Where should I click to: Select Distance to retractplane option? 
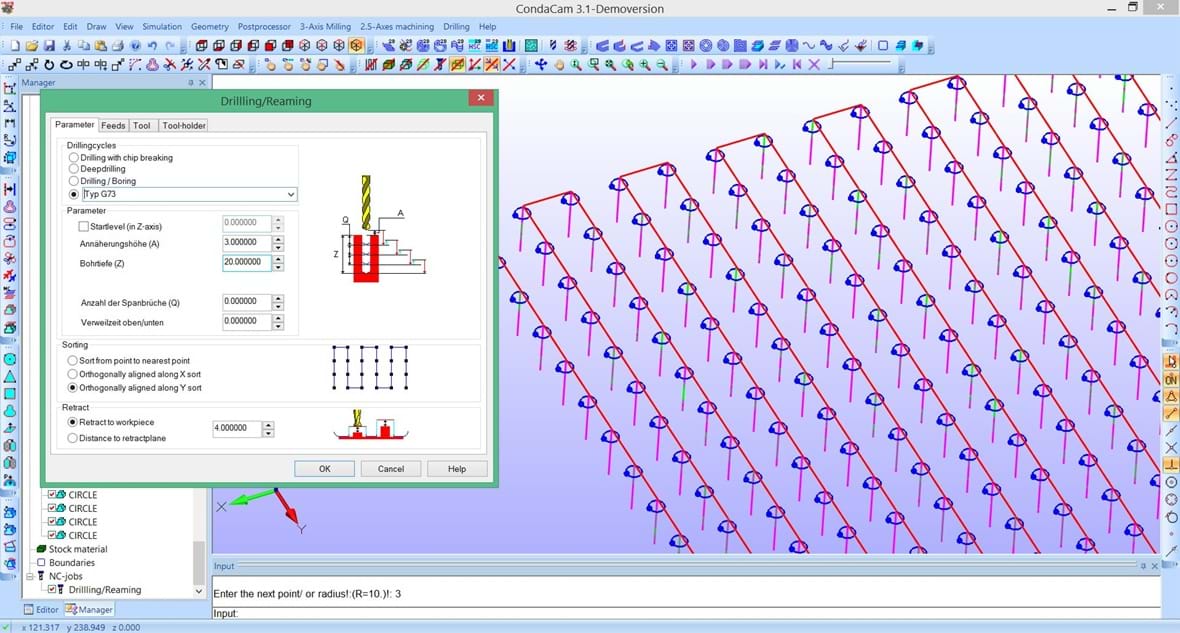coord(73,439)
